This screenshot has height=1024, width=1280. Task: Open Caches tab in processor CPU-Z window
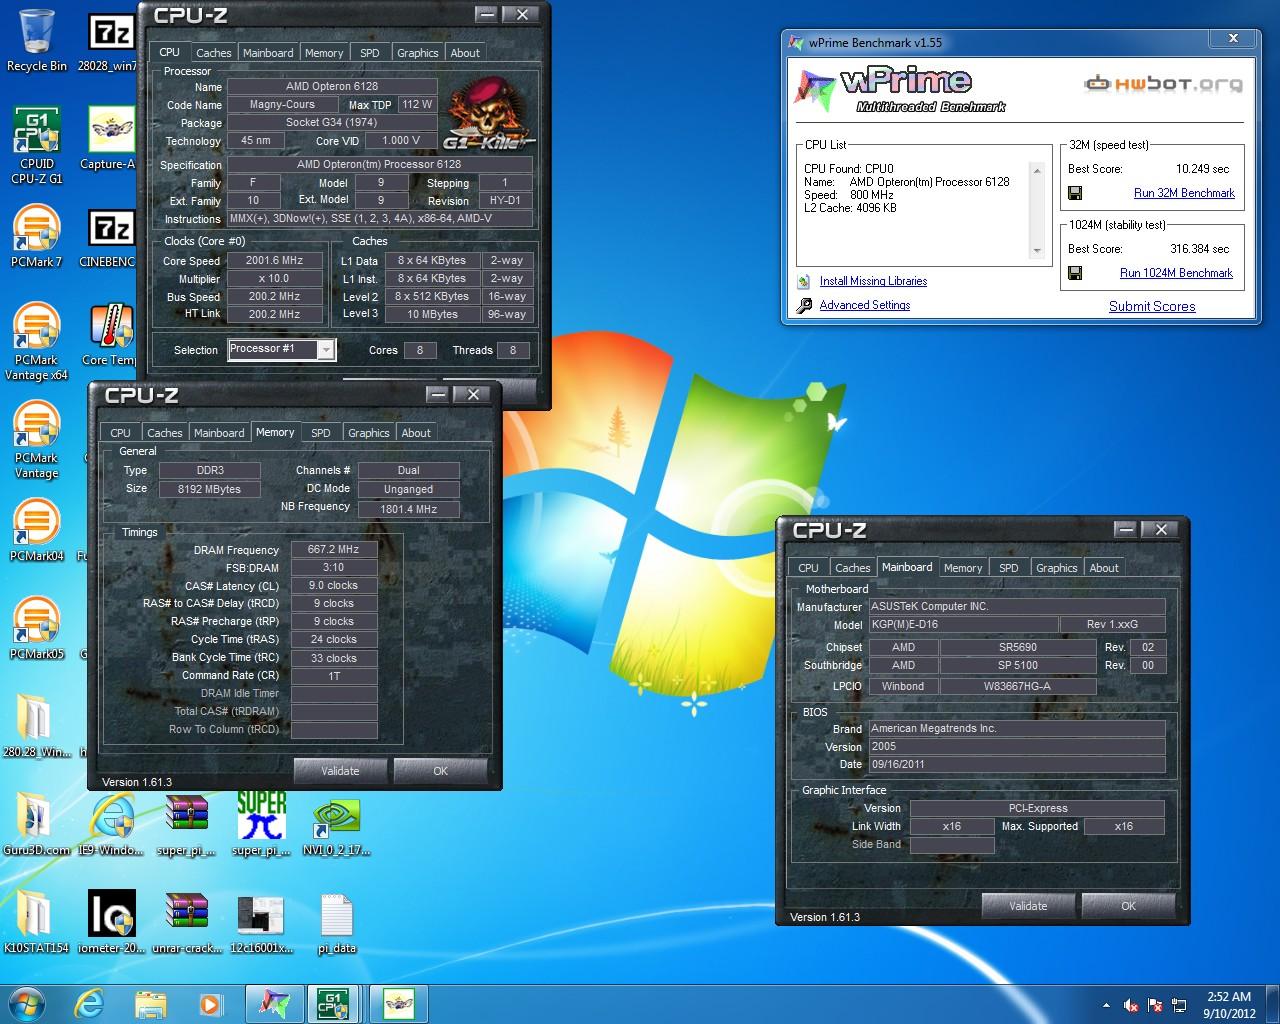pos(213,53)
